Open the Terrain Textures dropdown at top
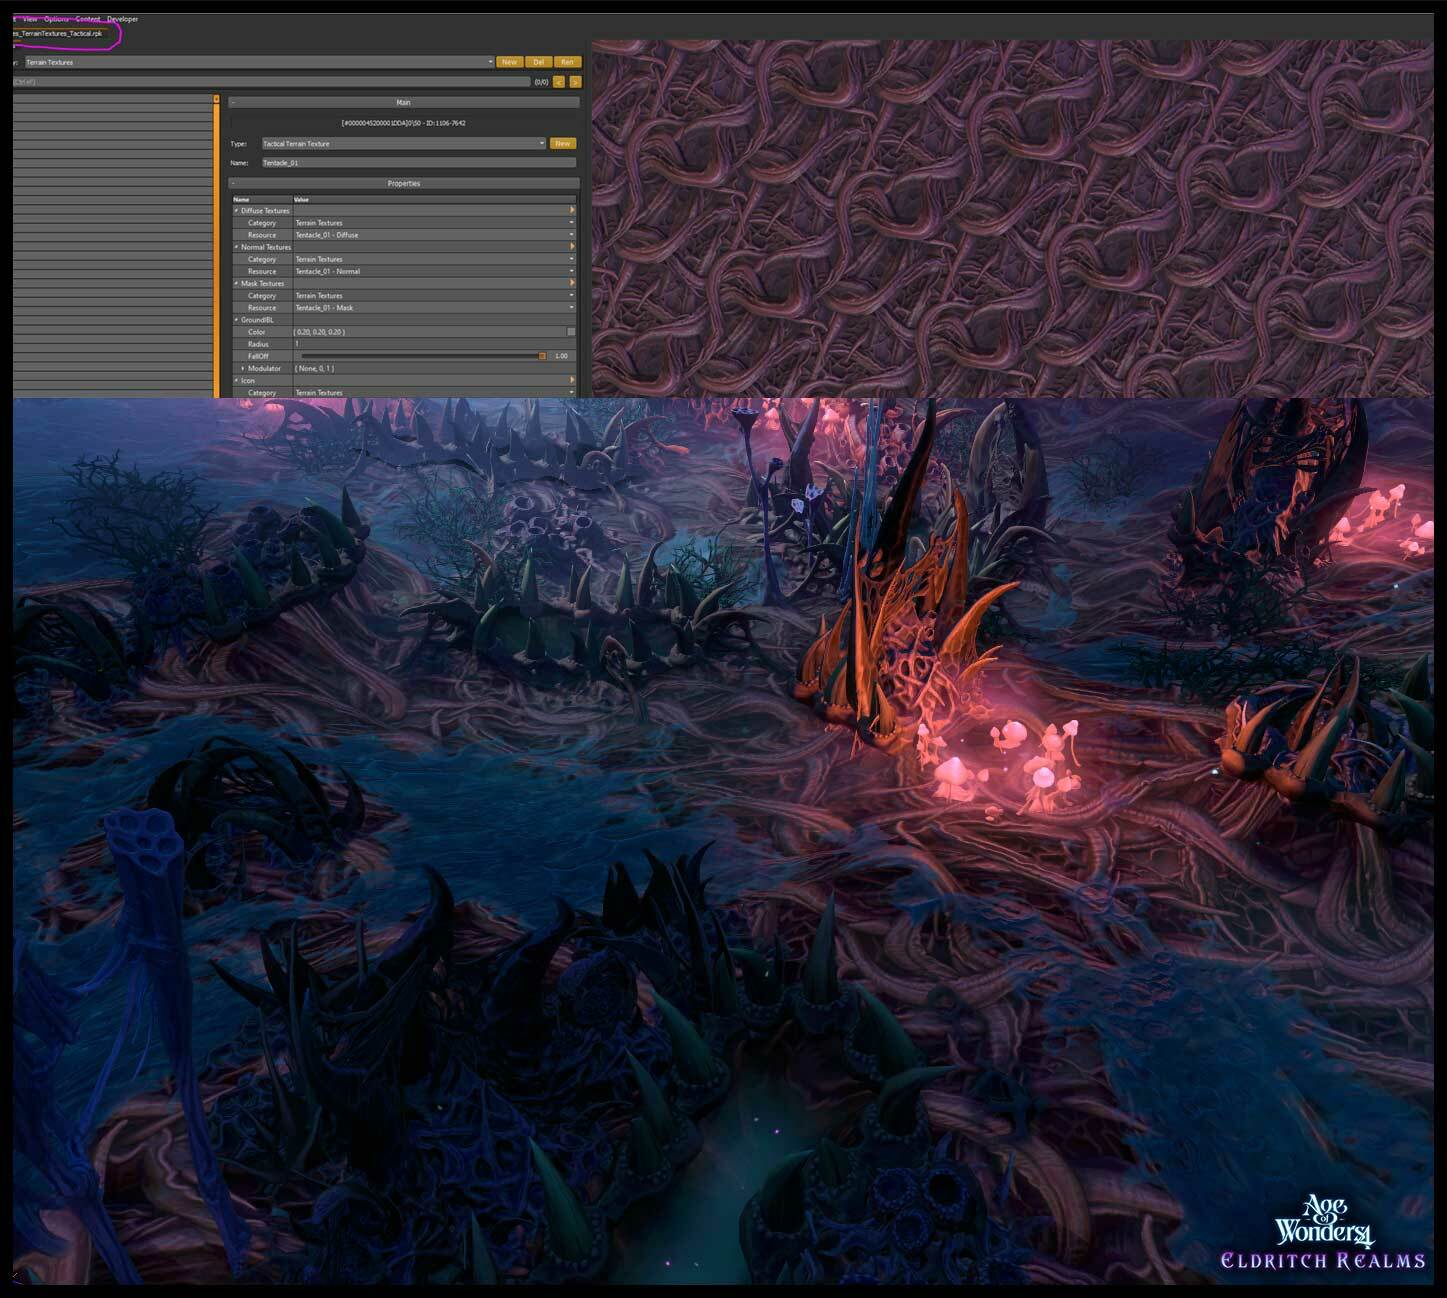 pyautogui.click(x=490, y=62)
